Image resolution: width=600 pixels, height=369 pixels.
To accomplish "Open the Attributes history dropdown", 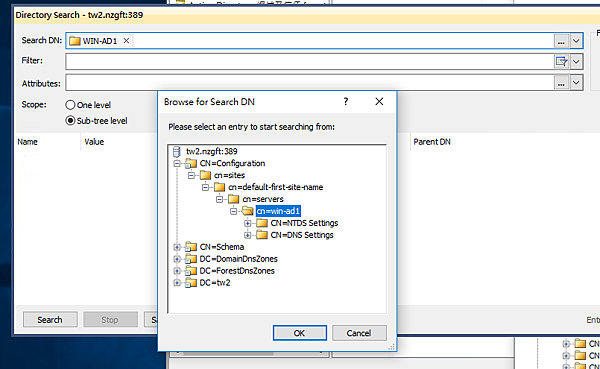I will pyautogui.click(x=576, y=83).
